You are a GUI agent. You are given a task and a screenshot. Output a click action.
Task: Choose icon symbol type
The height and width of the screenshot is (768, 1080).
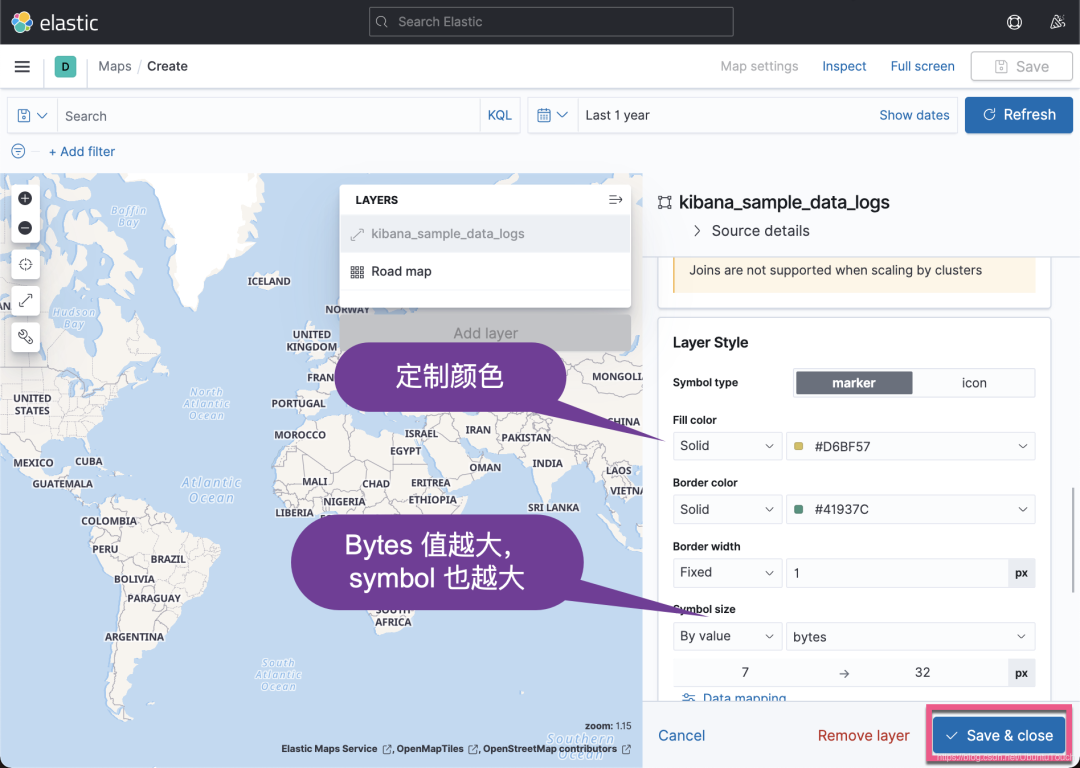coord(973,383)
